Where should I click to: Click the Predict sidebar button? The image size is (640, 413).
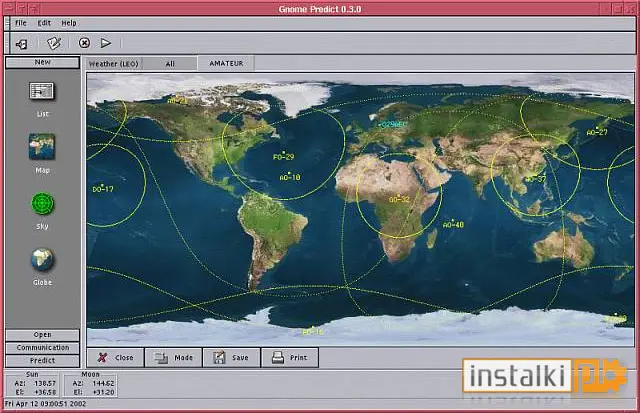click(42, 361)
